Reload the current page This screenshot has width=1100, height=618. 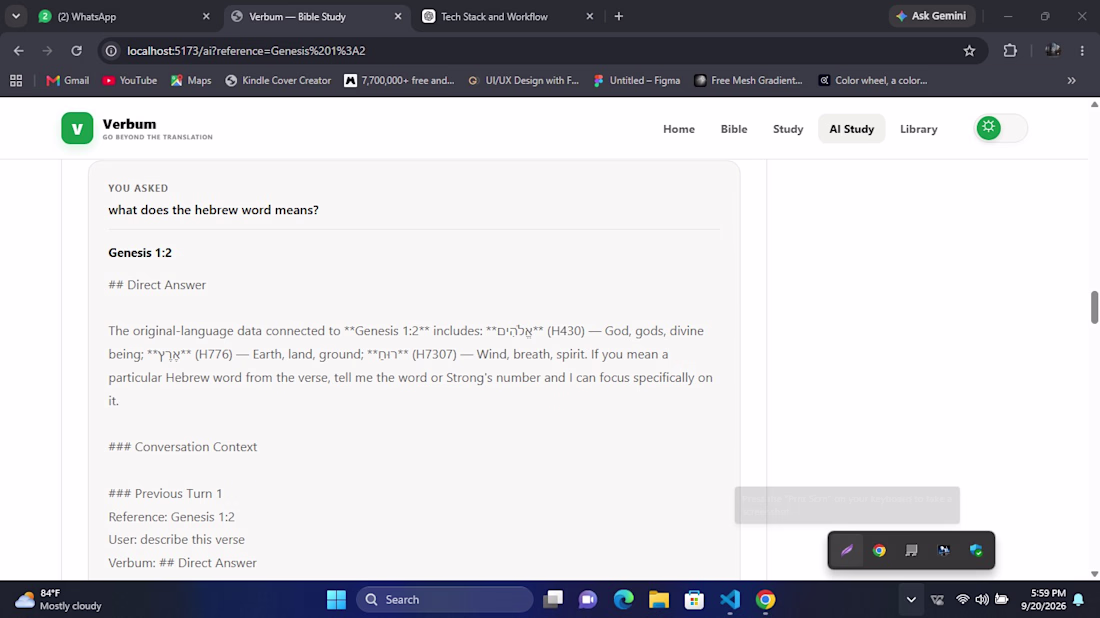click(x=76, y=51)
